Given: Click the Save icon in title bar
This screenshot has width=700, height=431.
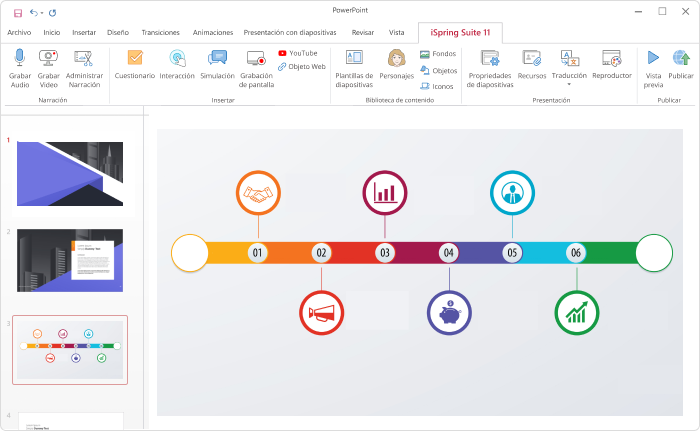Looking at the screenshot, I should click(x=18, y=13).
